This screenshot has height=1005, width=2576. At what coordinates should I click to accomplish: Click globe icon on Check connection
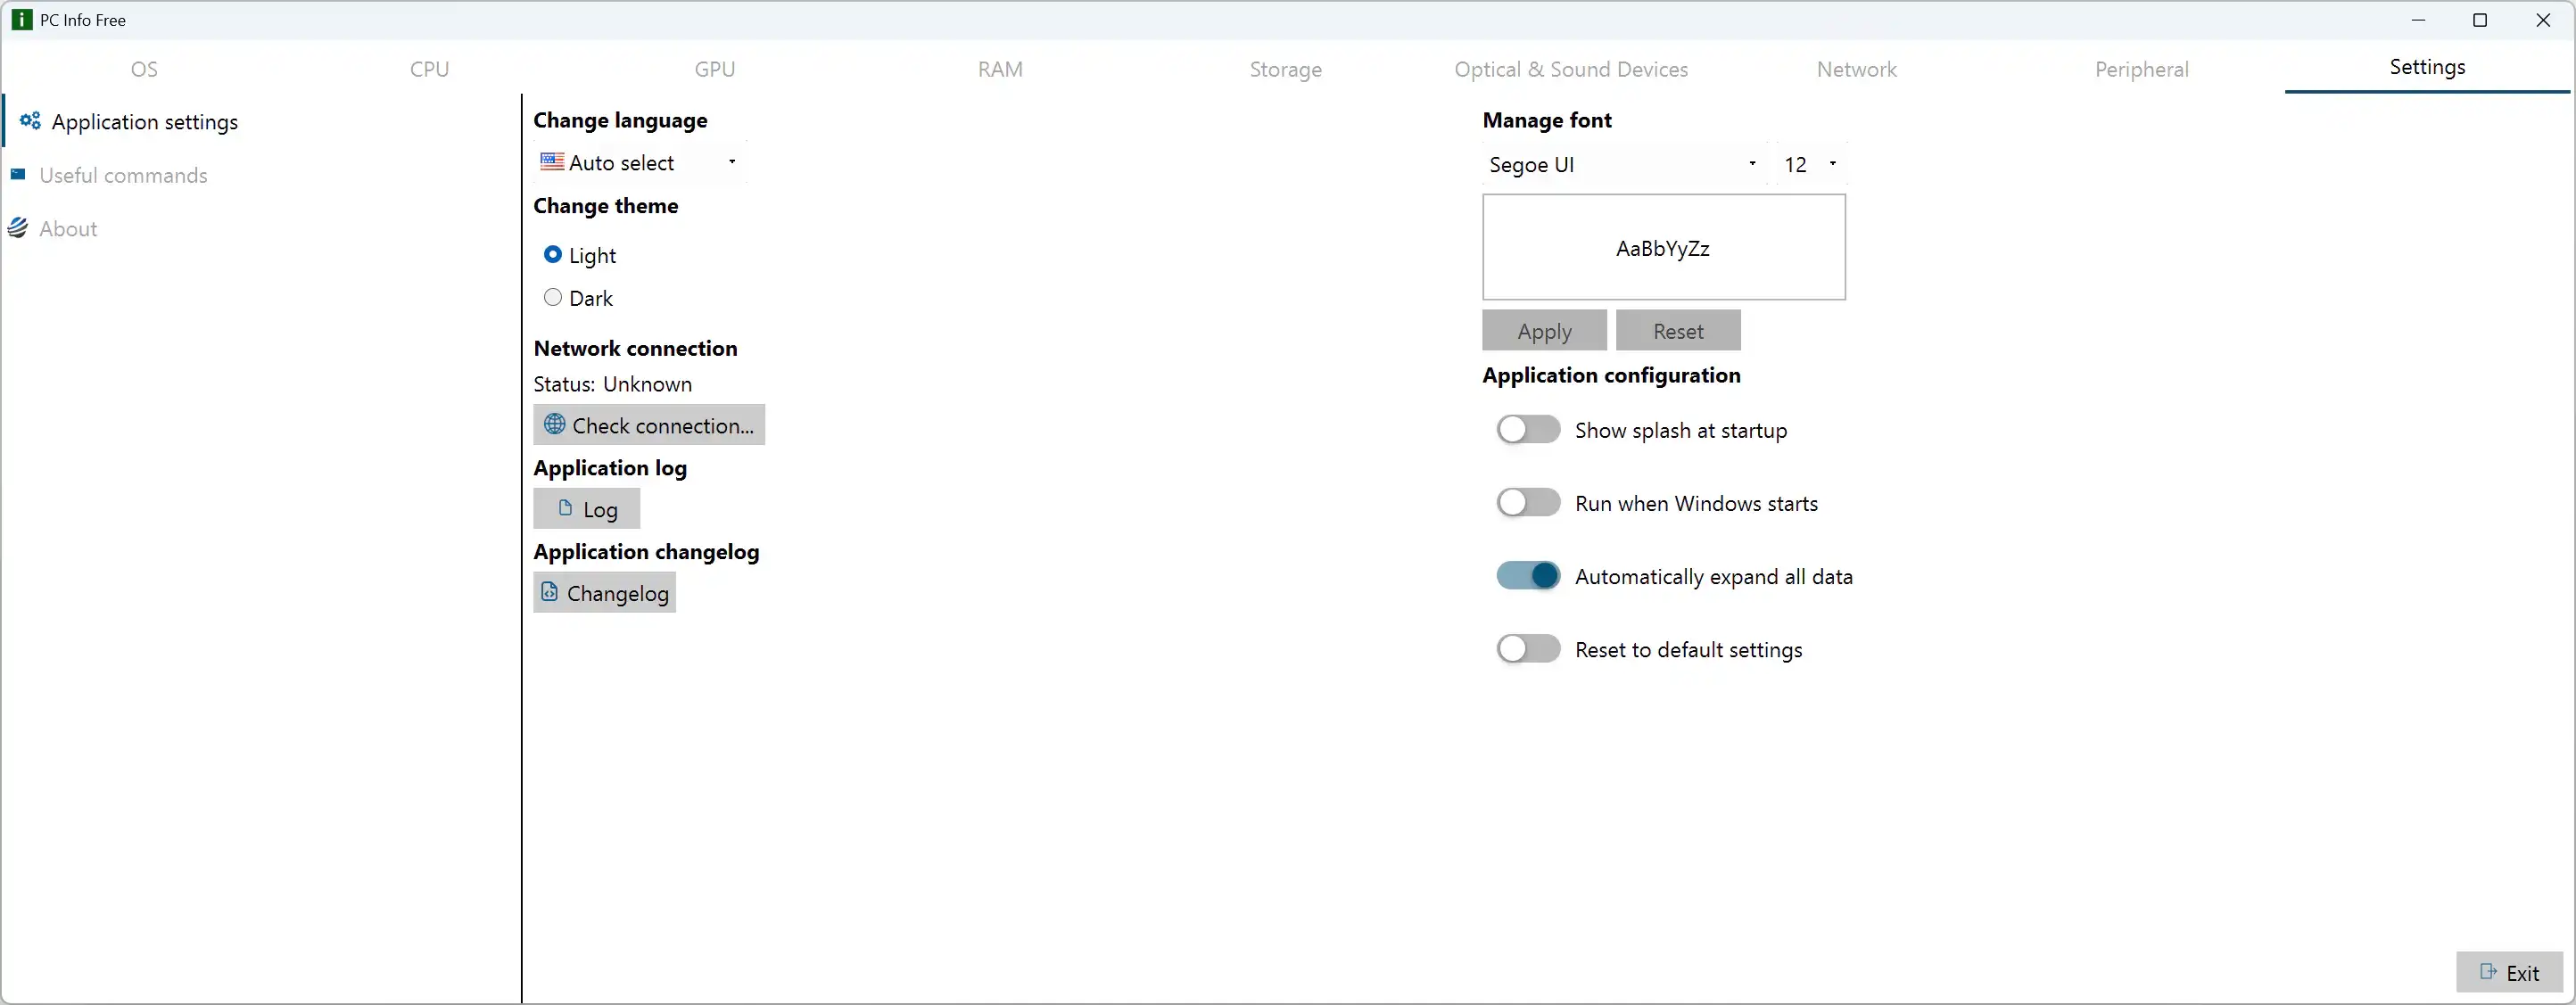tap(554, 424)
